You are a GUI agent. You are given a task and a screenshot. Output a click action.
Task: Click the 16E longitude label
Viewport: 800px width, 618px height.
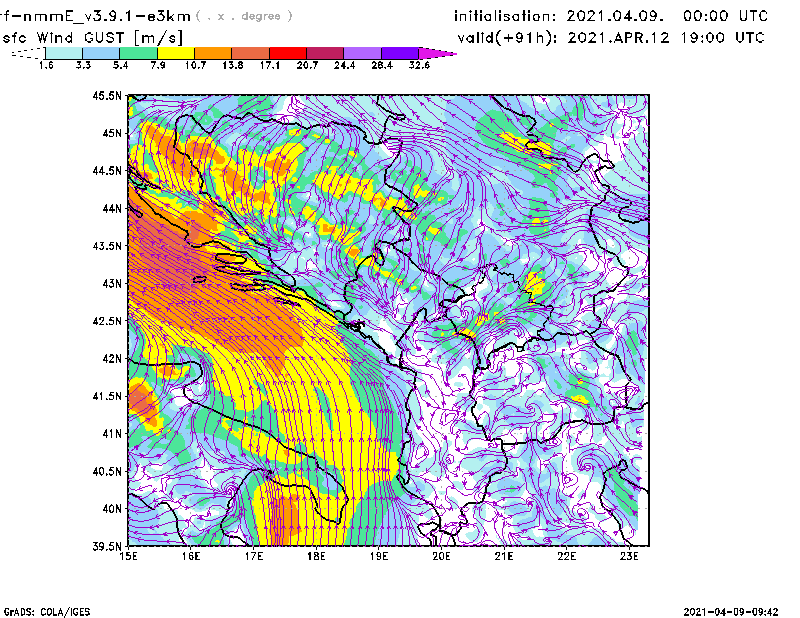pos(191,556)
